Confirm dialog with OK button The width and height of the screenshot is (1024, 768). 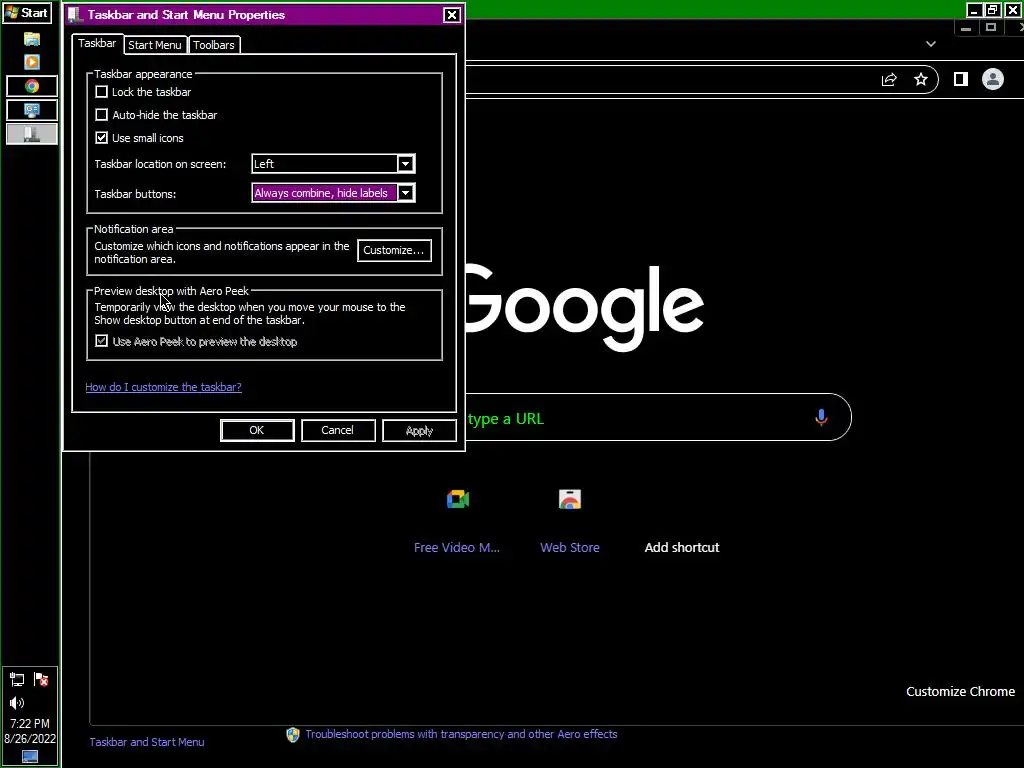257,430
